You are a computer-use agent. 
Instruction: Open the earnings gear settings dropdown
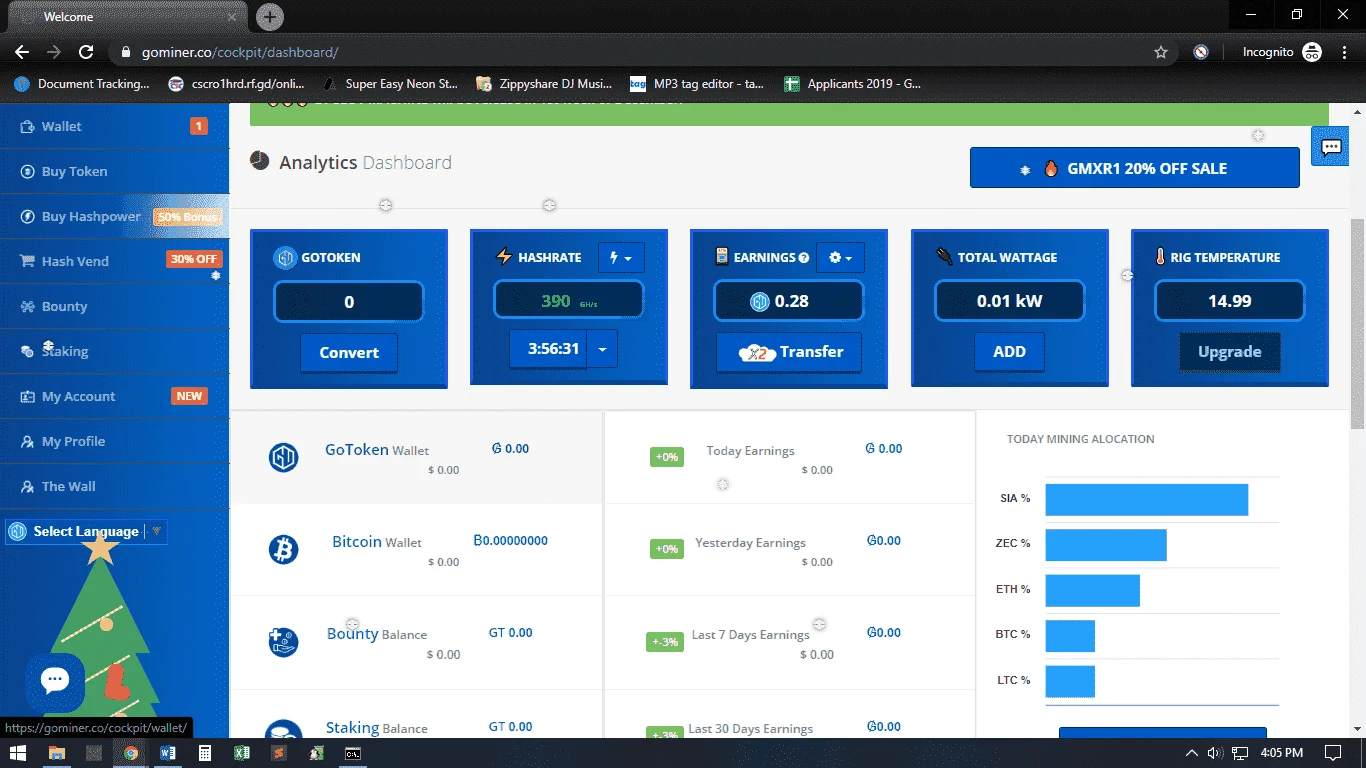pos(841,258)
